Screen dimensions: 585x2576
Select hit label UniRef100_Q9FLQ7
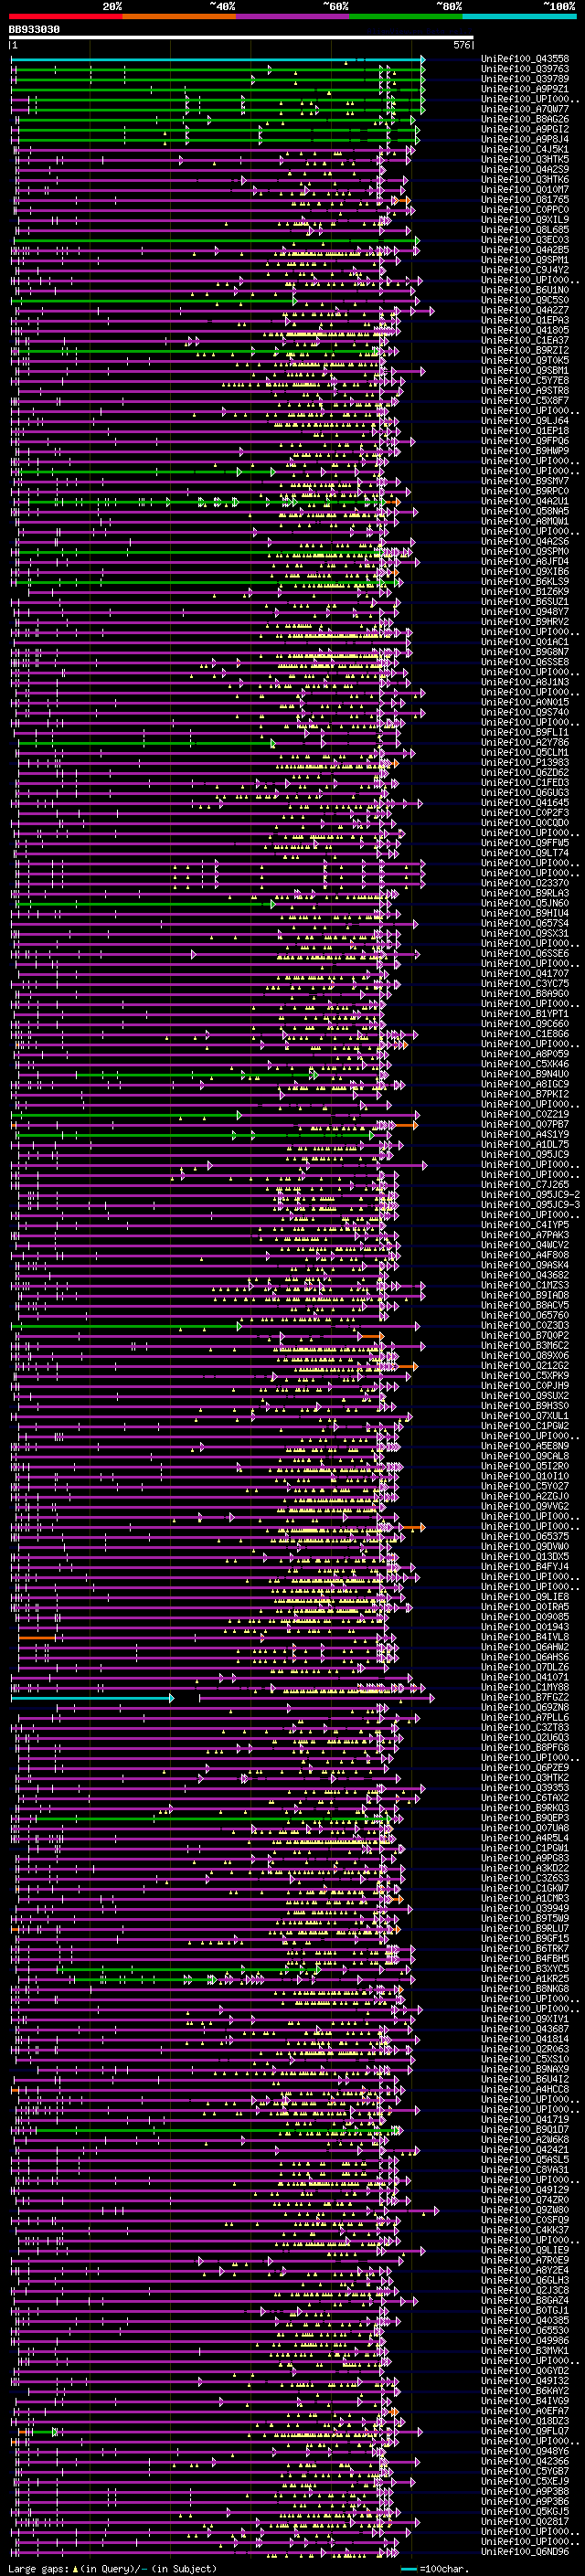point(525,2431)
